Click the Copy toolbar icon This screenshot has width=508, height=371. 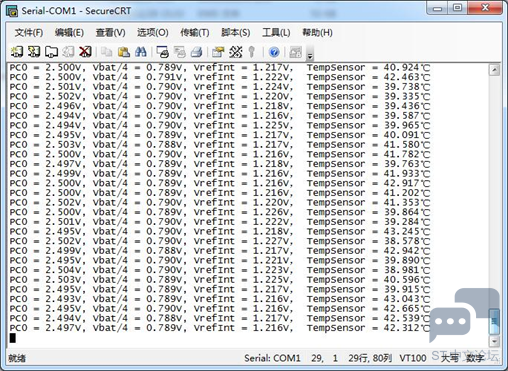click(107, 52)
